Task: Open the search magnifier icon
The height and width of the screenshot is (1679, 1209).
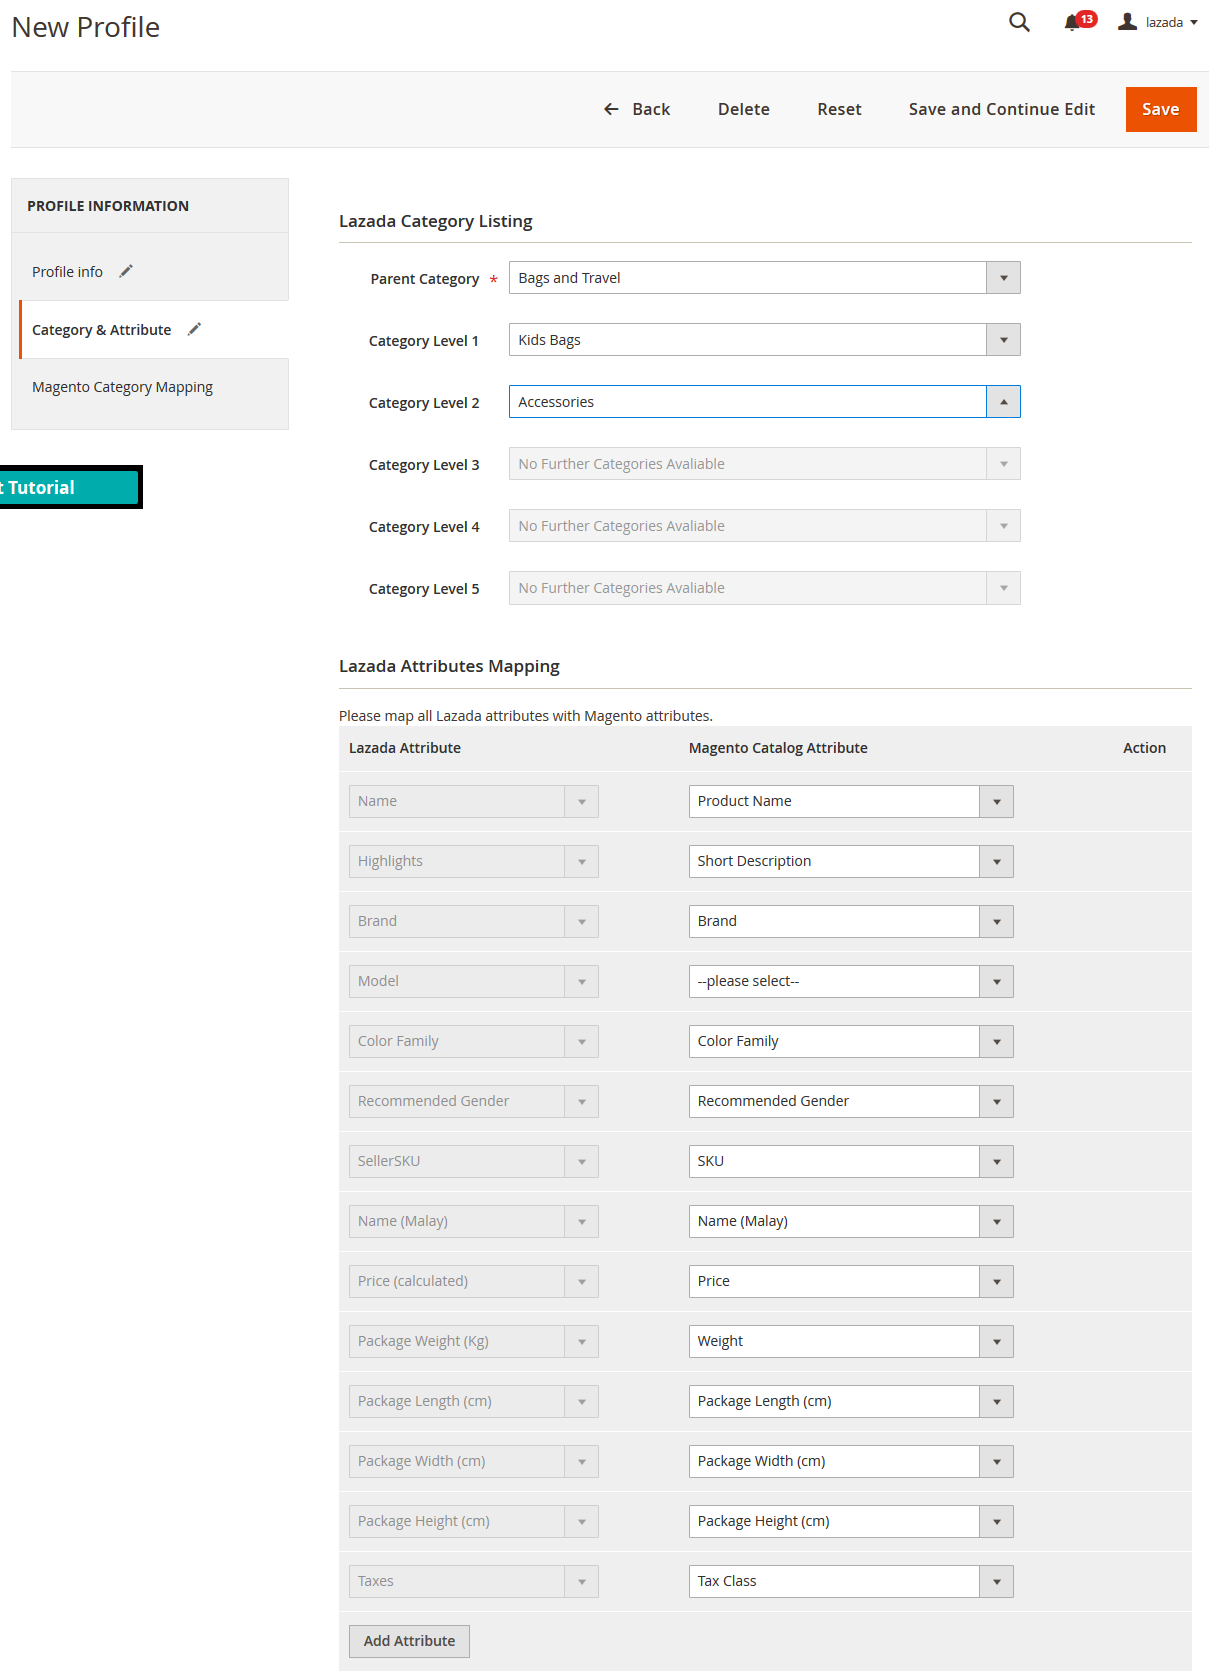Action: coord(1019,22)
